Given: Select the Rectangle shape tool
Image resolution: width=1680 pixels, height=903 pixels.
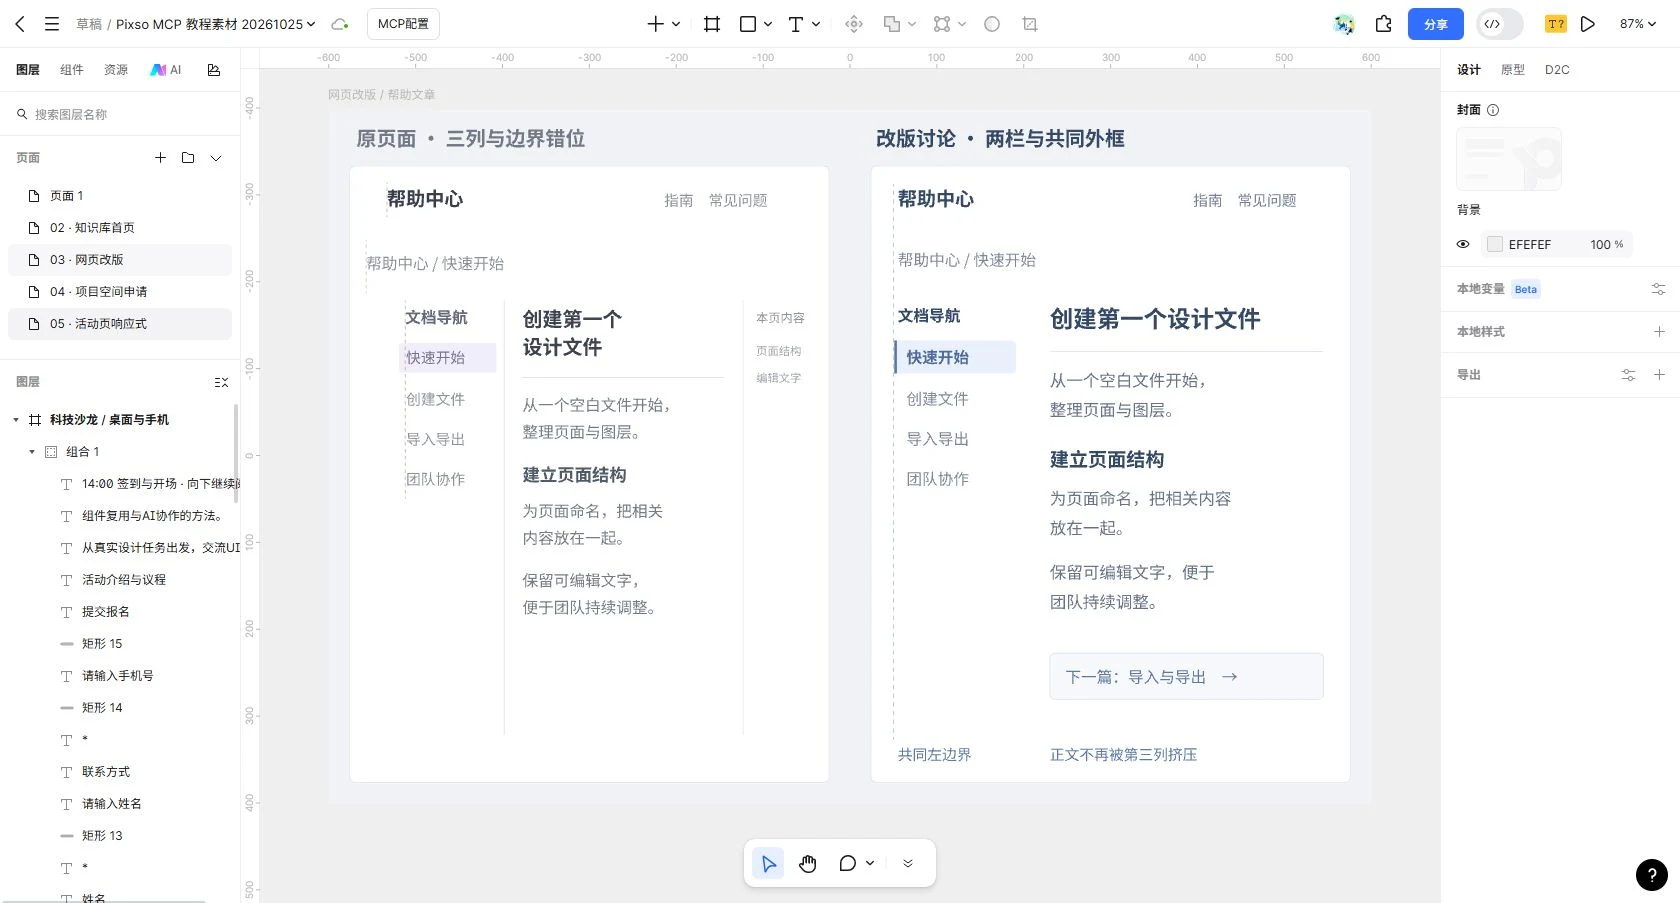Looking at the screenshot, I should coord(748,24).
